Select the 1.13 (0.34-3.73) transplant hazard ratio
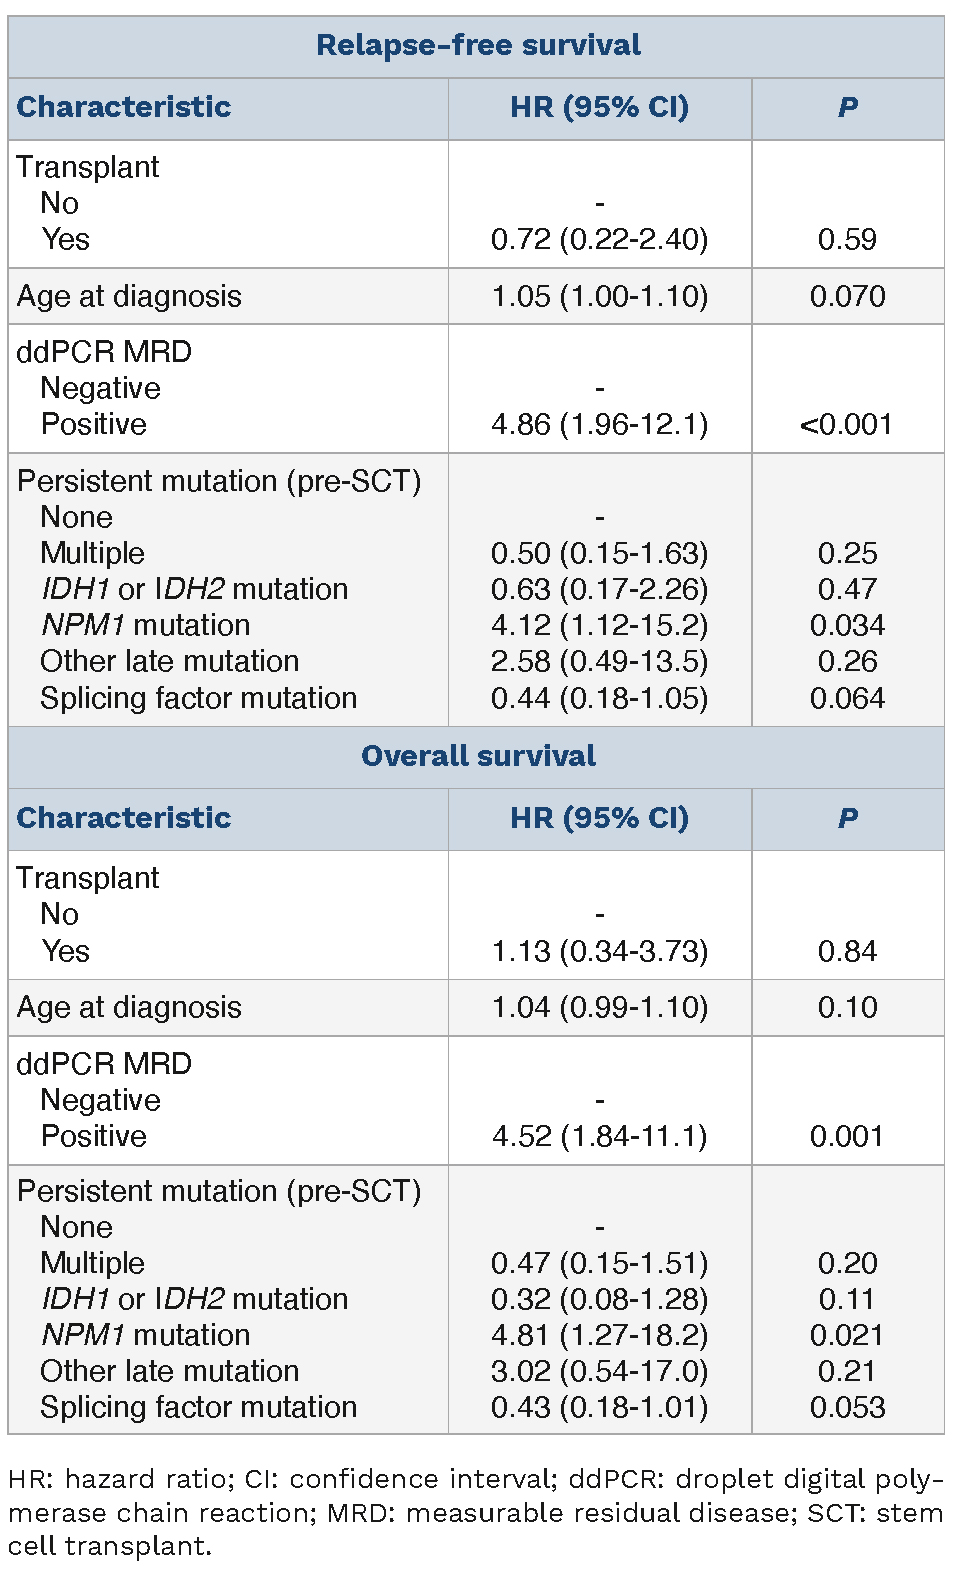The width and height of the screenshot is (956, 1571). (x=599, y=951)
